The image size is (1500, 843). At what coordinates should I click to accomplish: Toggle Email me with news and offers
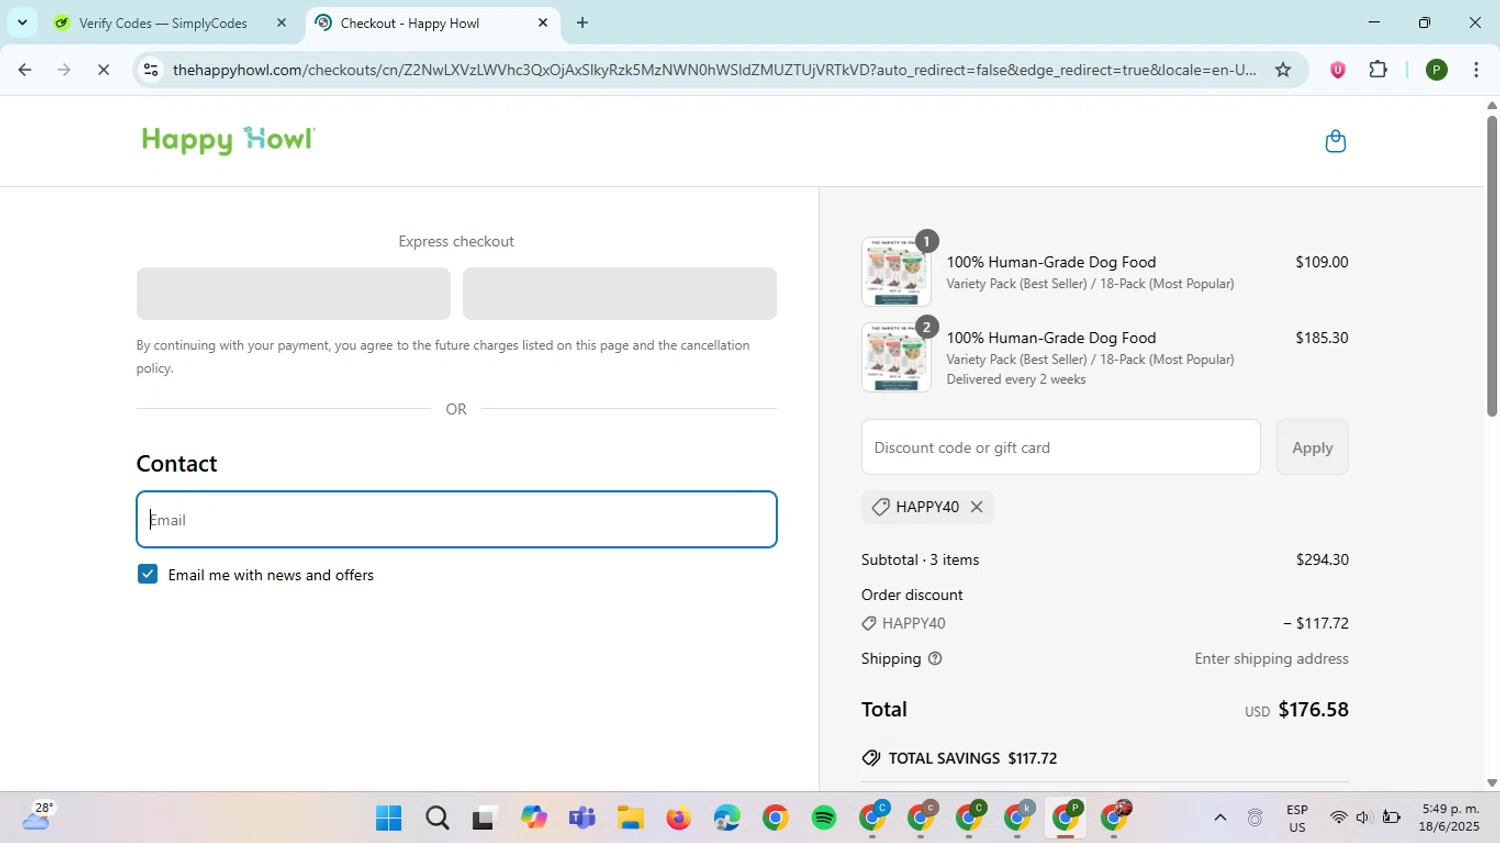[x=148, y=574]
